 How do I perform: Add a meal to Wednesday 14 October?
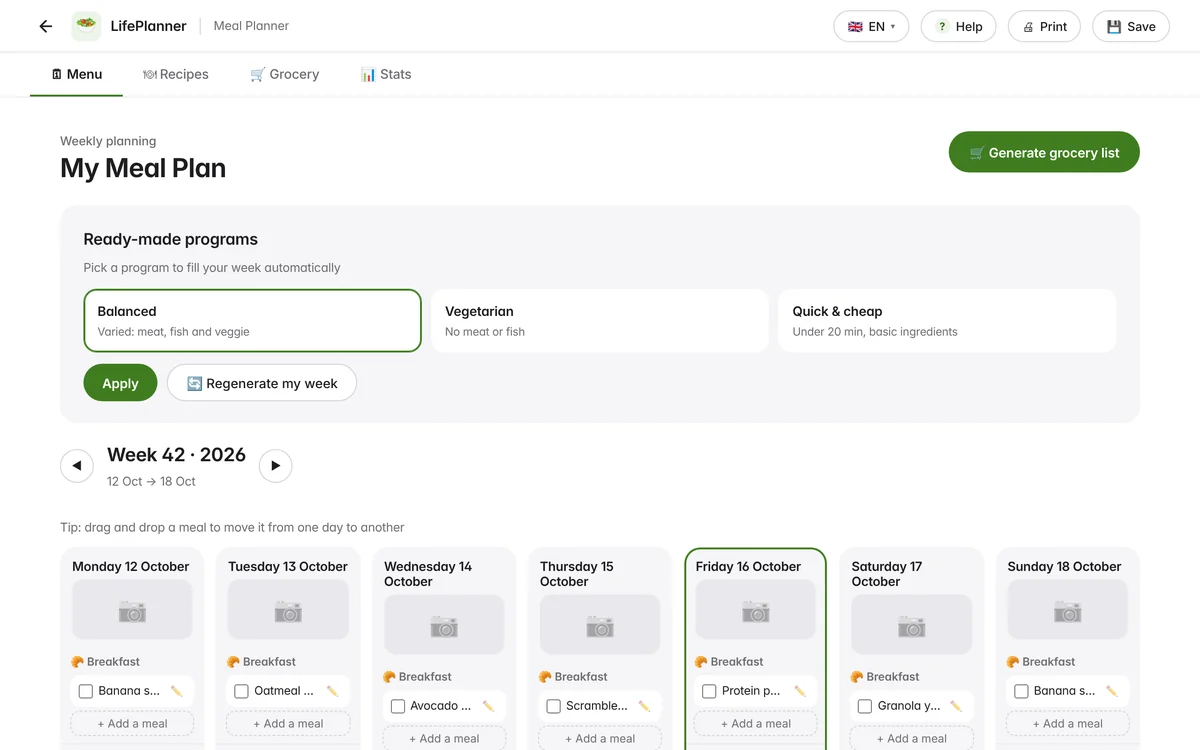(444, 739)
